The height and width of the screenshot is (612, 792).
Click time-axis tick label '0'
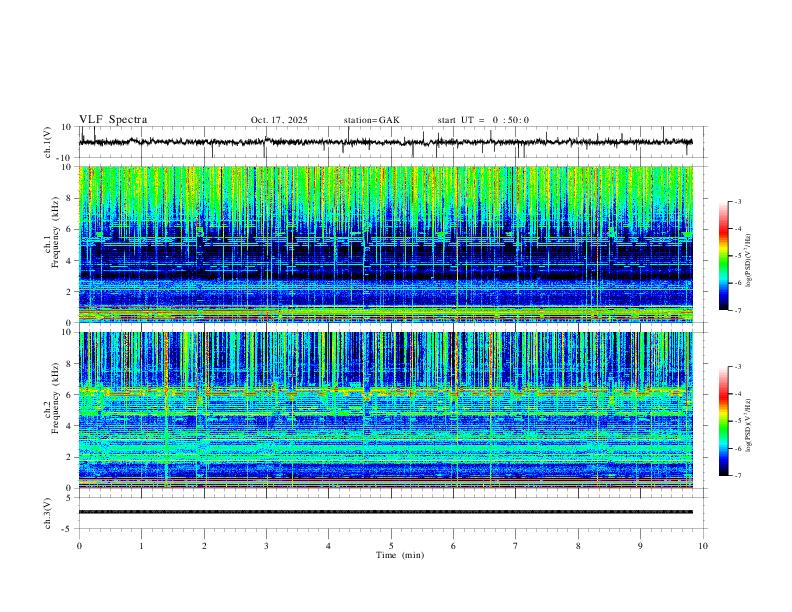click(x=79, y=546)
